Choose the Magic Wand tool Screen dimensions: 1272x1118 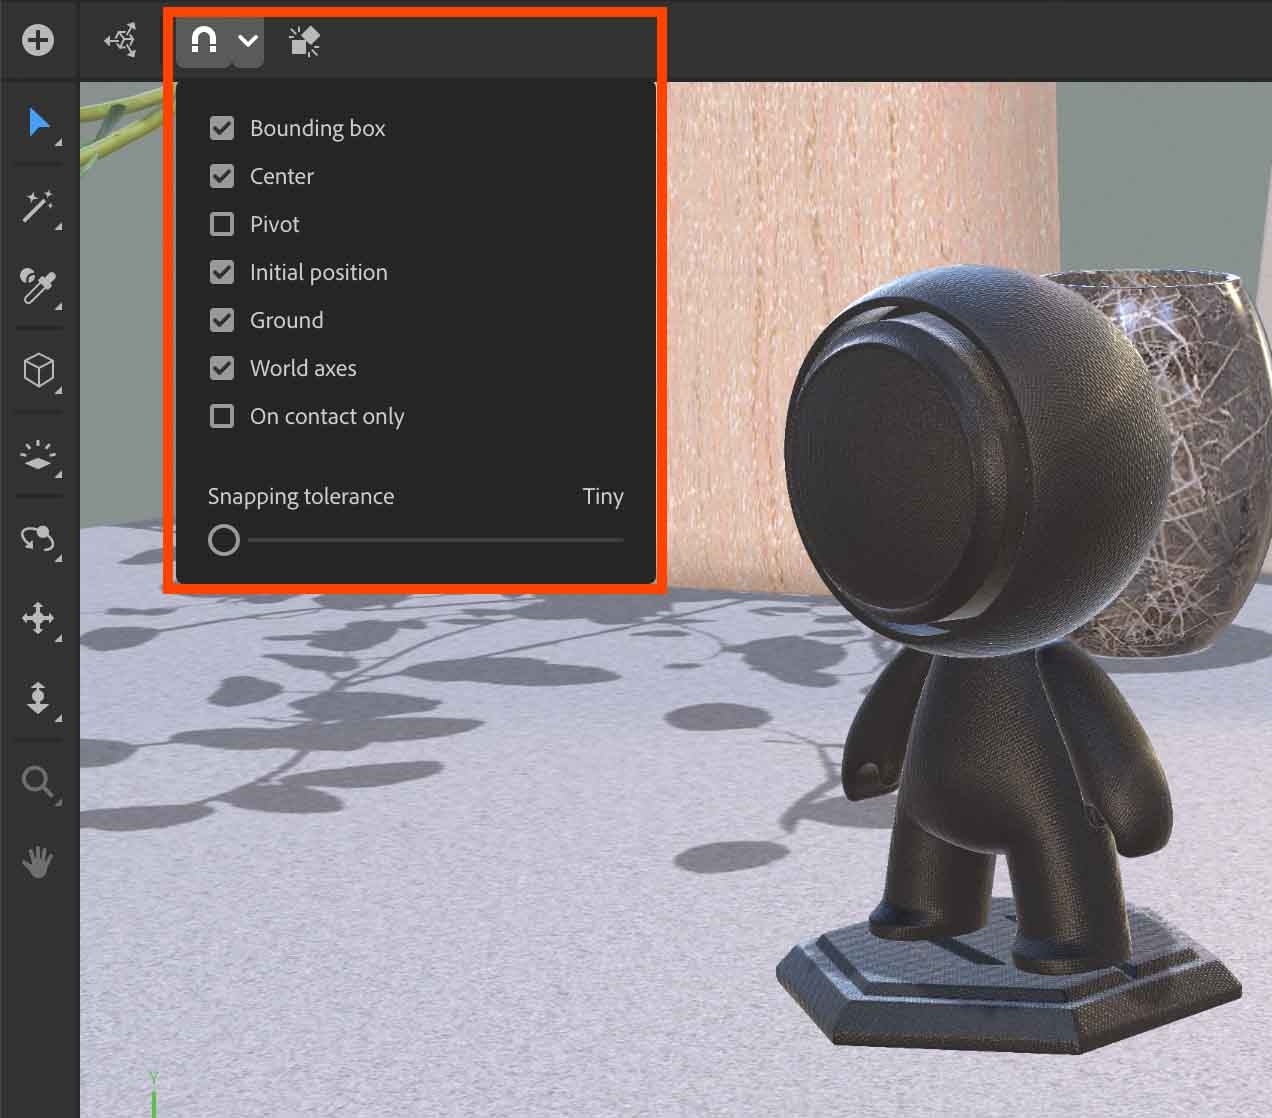pyautogui.click(x=38, y=206)
